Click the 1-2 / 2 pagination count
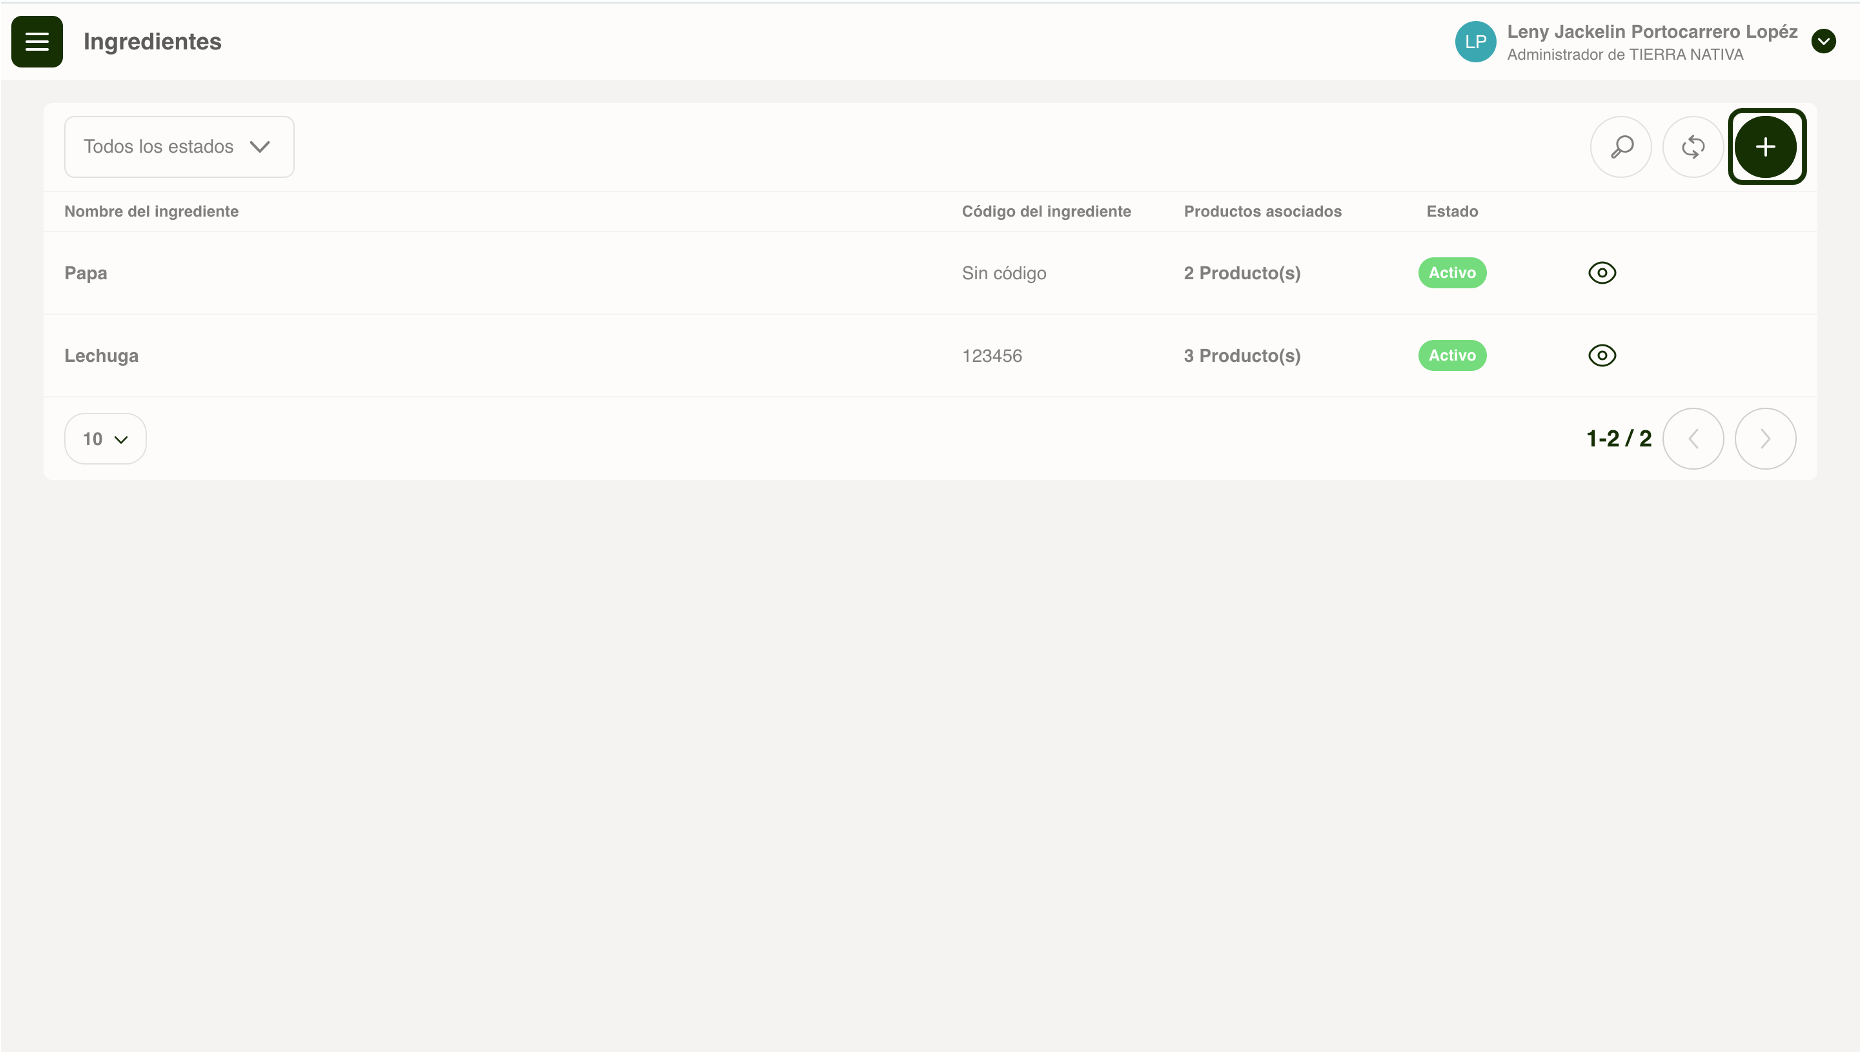This screenshot has height=1052, width=1860. tap(1619, 439)
